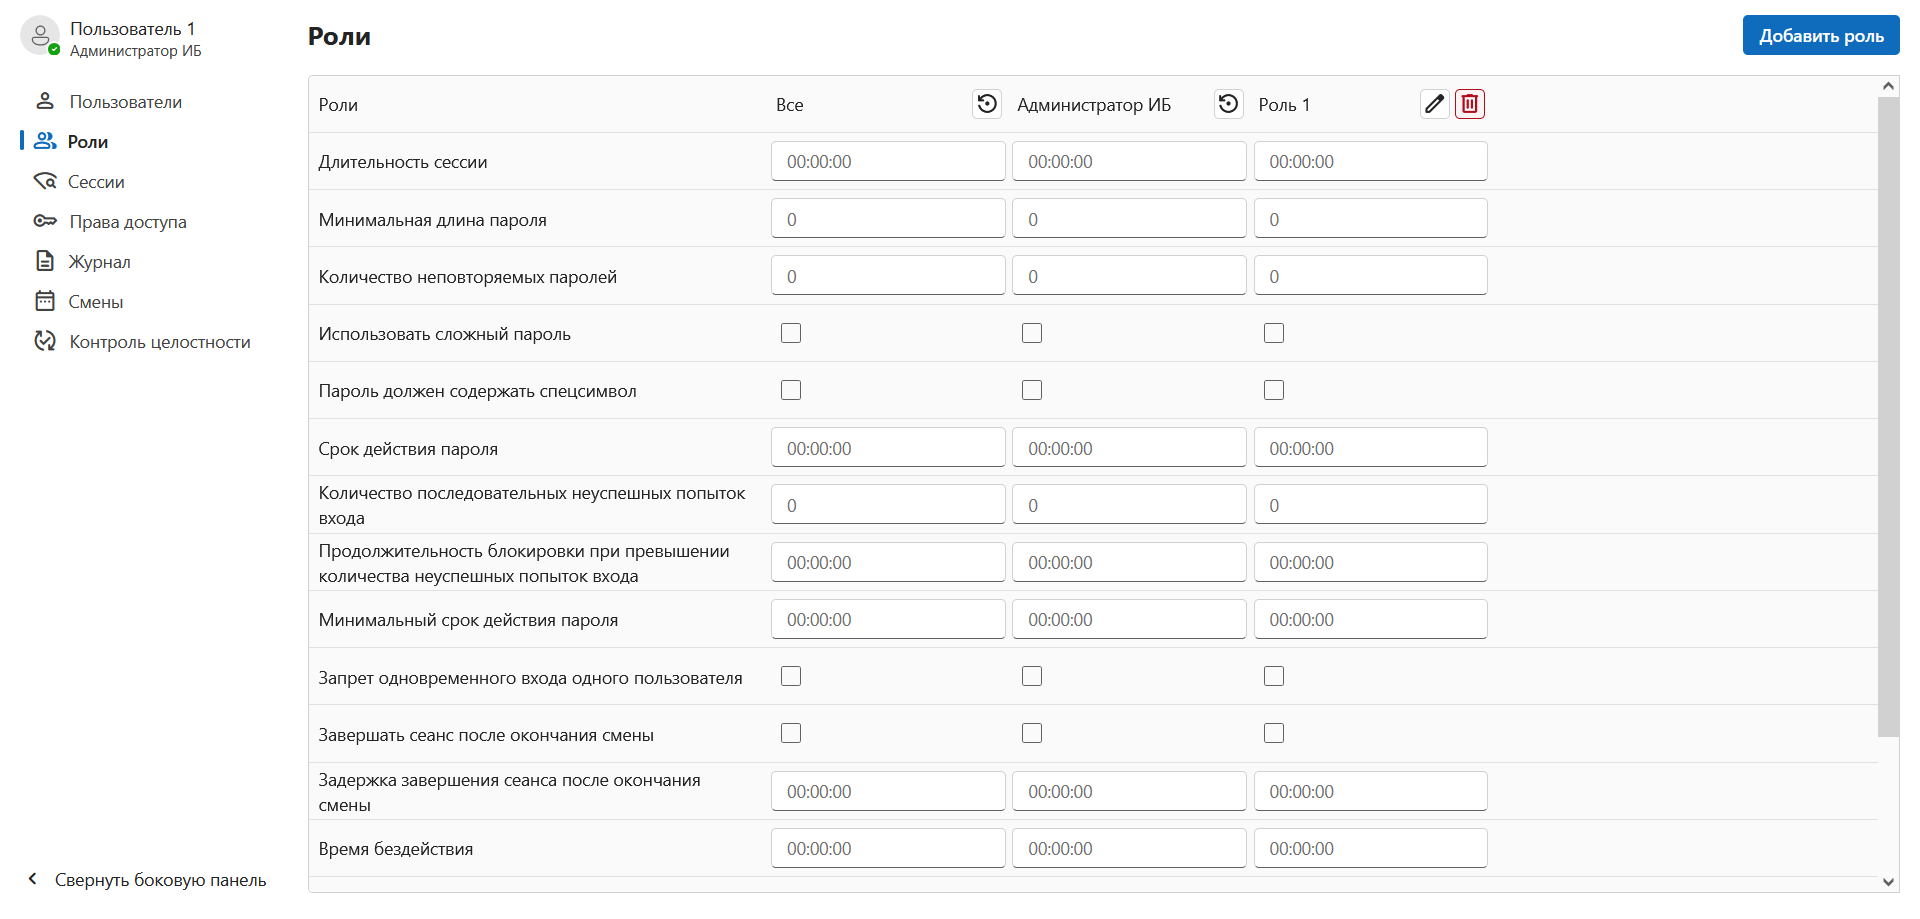
Task: Check Завершать сеанс после смены for Роль 1
Action: [x=1274, y=733]
